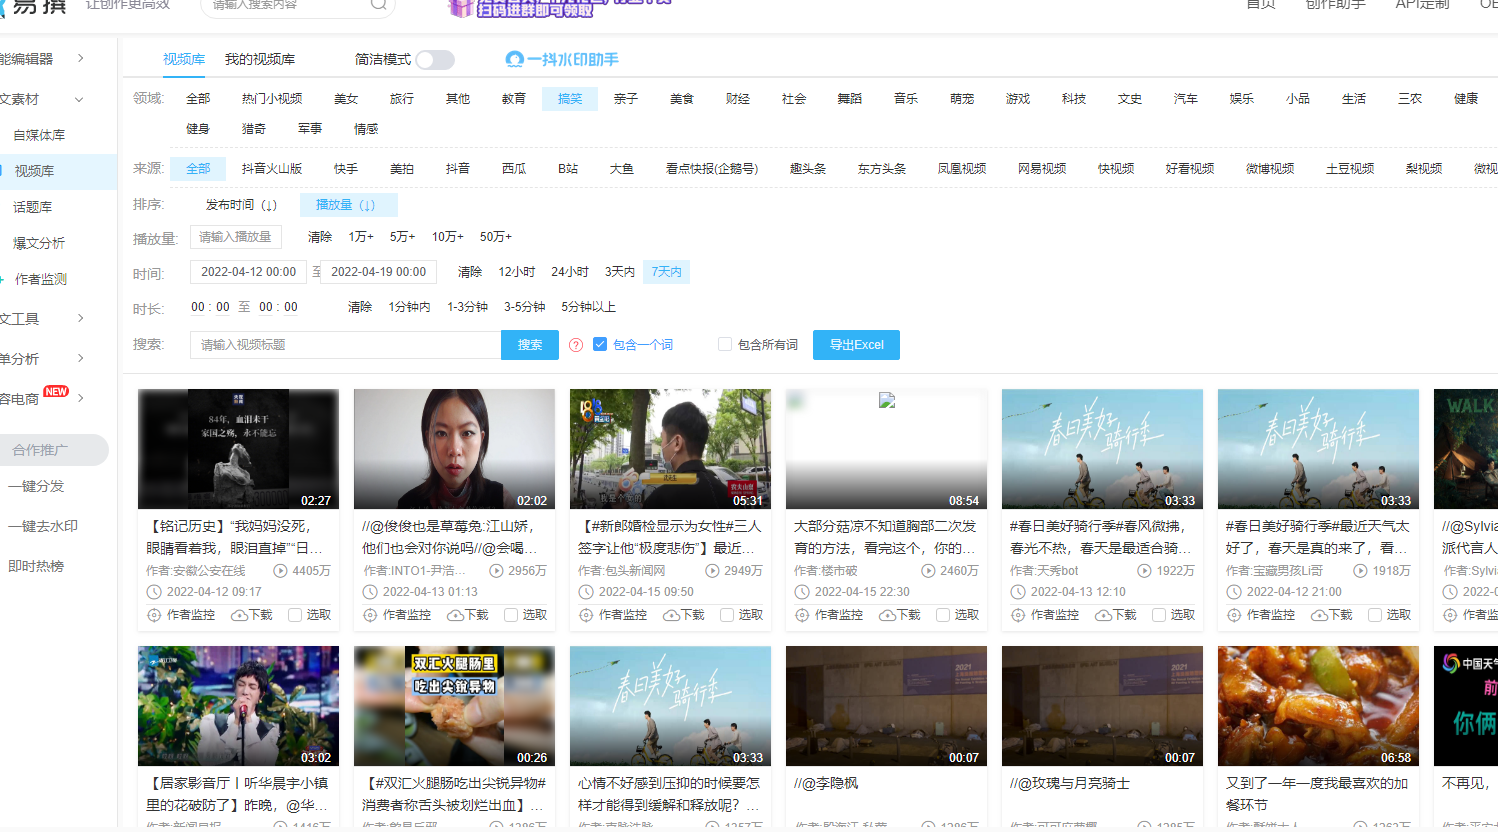The width and height of the screenshot is (1498, 839).
Task: Open the thumbnail of the 听华晨宇小镇 video
Action: [238, 706]
